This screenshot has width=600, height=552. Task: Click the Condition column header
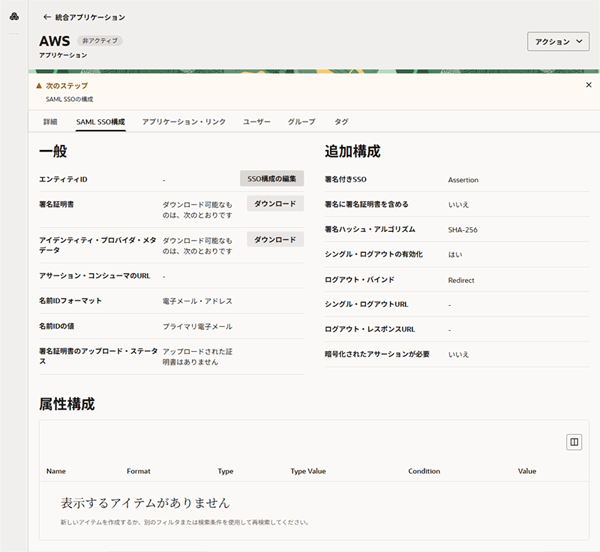[x=424, y=471]
